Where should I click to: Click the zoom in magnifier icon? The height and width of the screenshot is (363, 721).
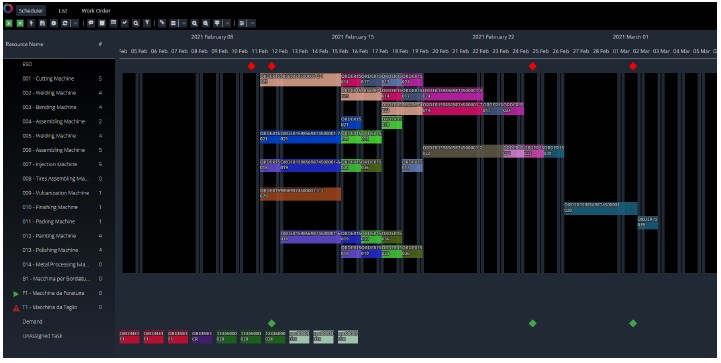195,23
